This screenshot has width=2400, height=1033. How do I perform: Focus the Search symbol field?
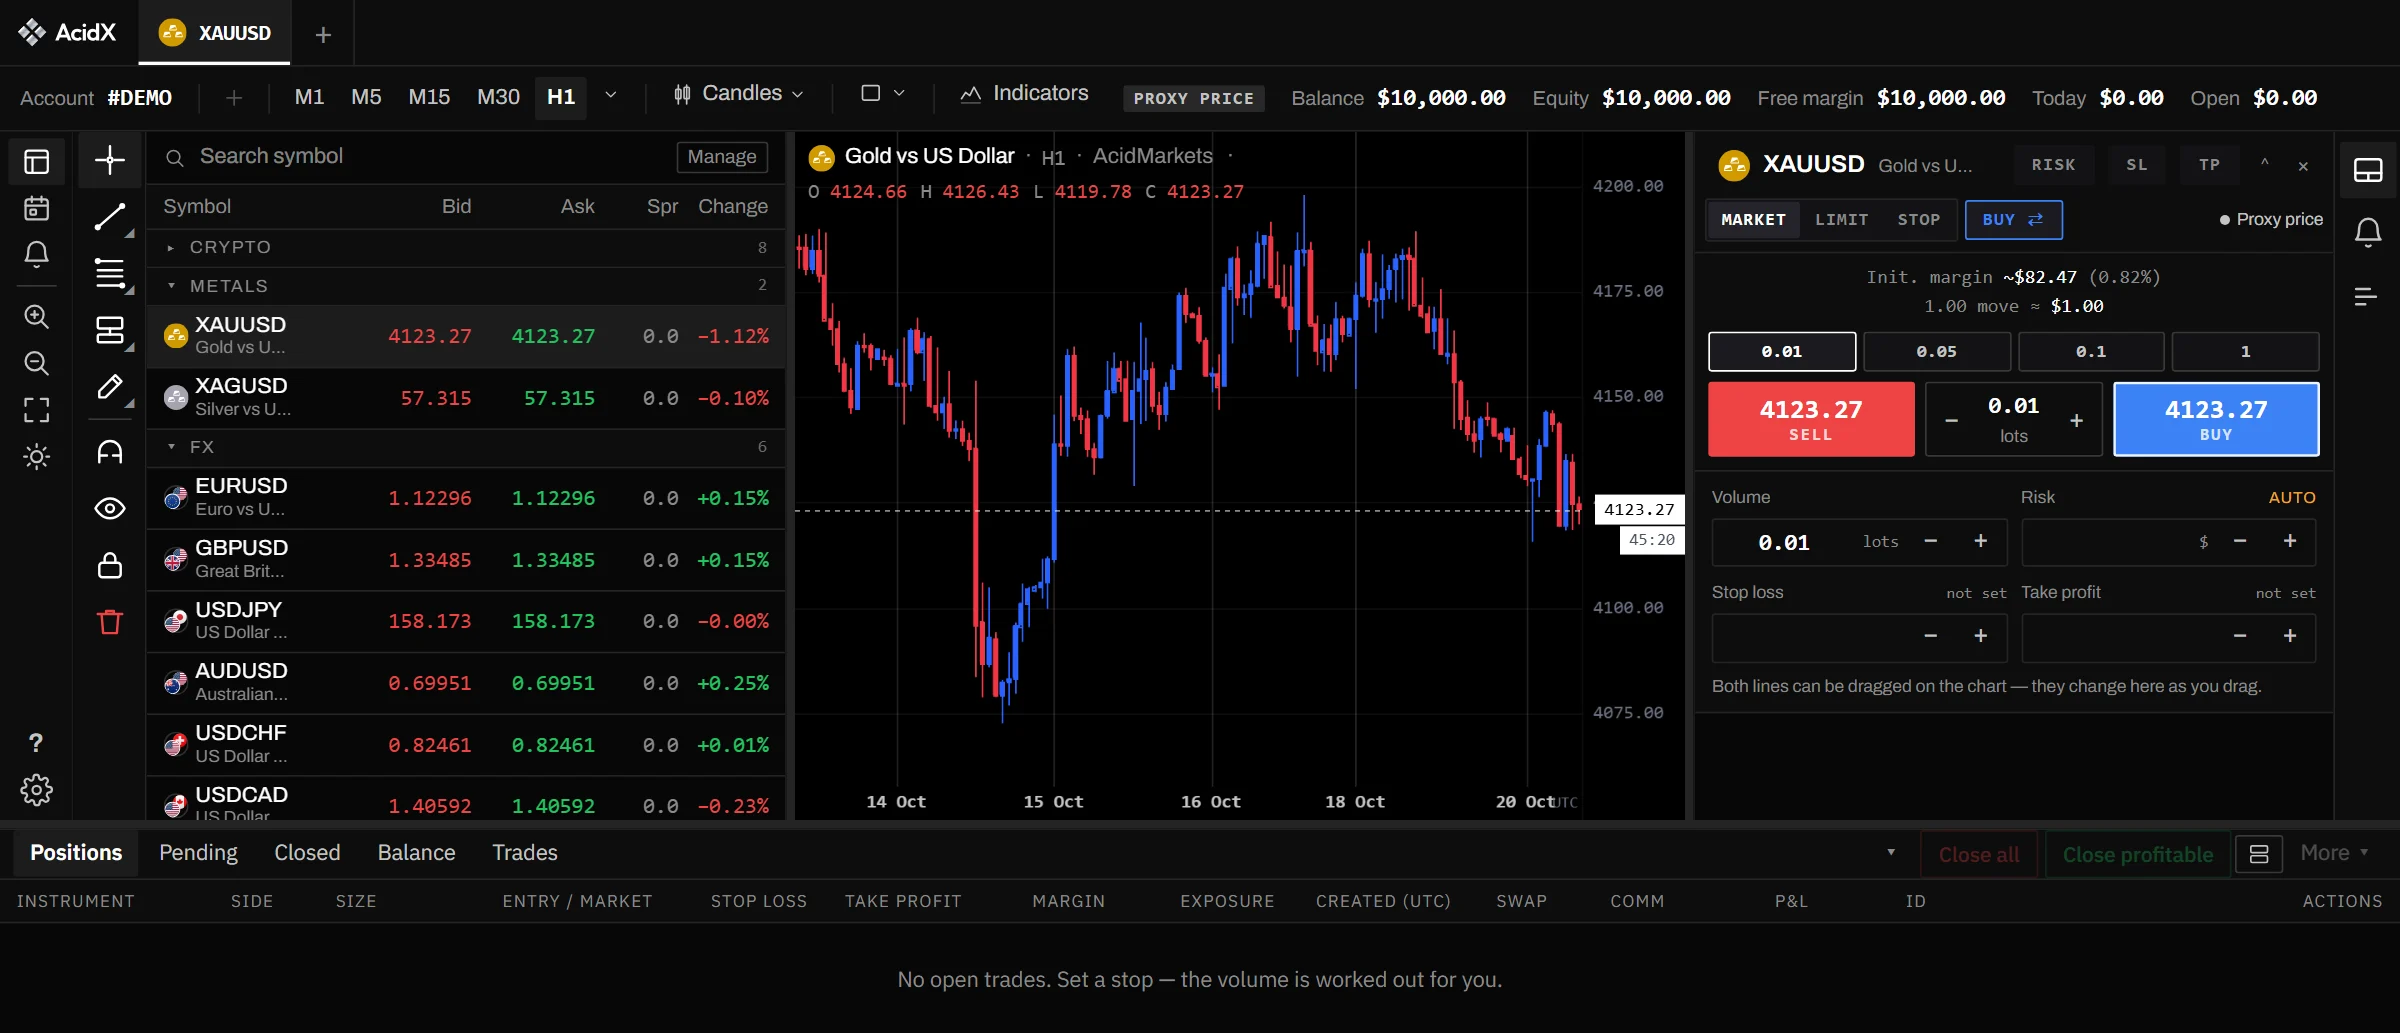pyautogui.click(x=410, y=157)
